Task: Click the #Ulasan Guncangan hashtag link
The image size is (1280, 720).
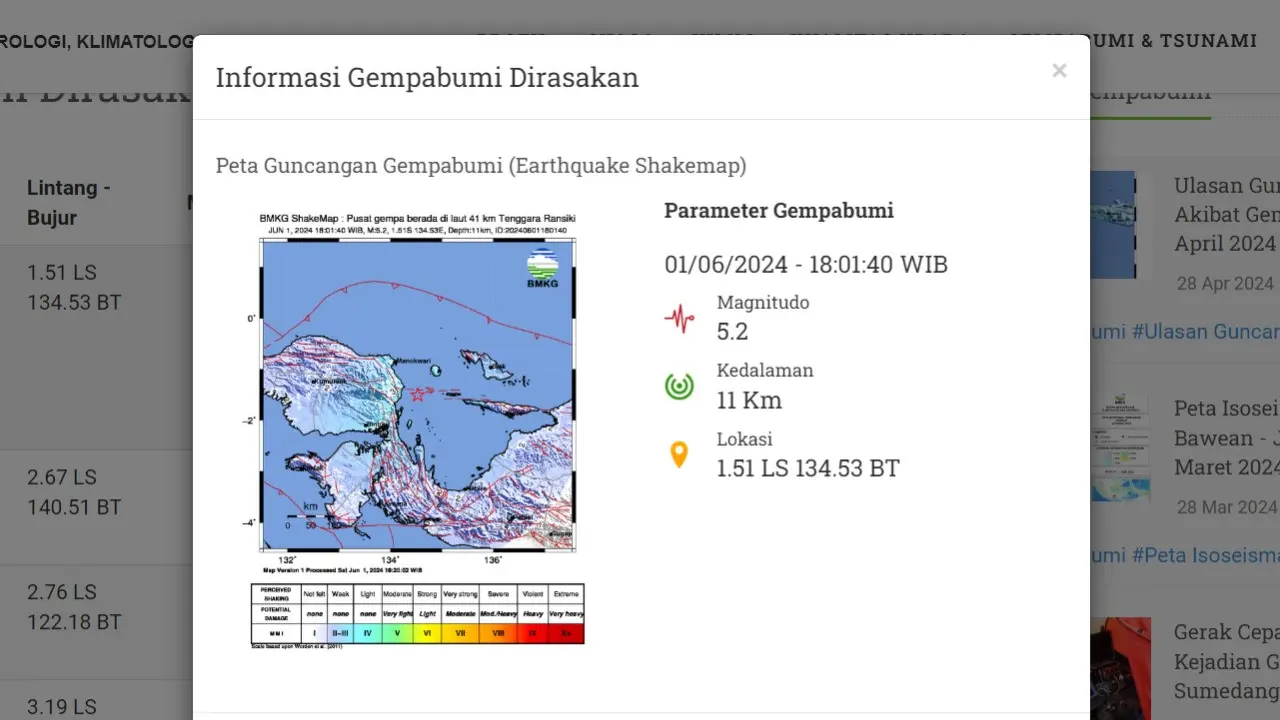Action: pyautogui.click(x=1206, y=332)
